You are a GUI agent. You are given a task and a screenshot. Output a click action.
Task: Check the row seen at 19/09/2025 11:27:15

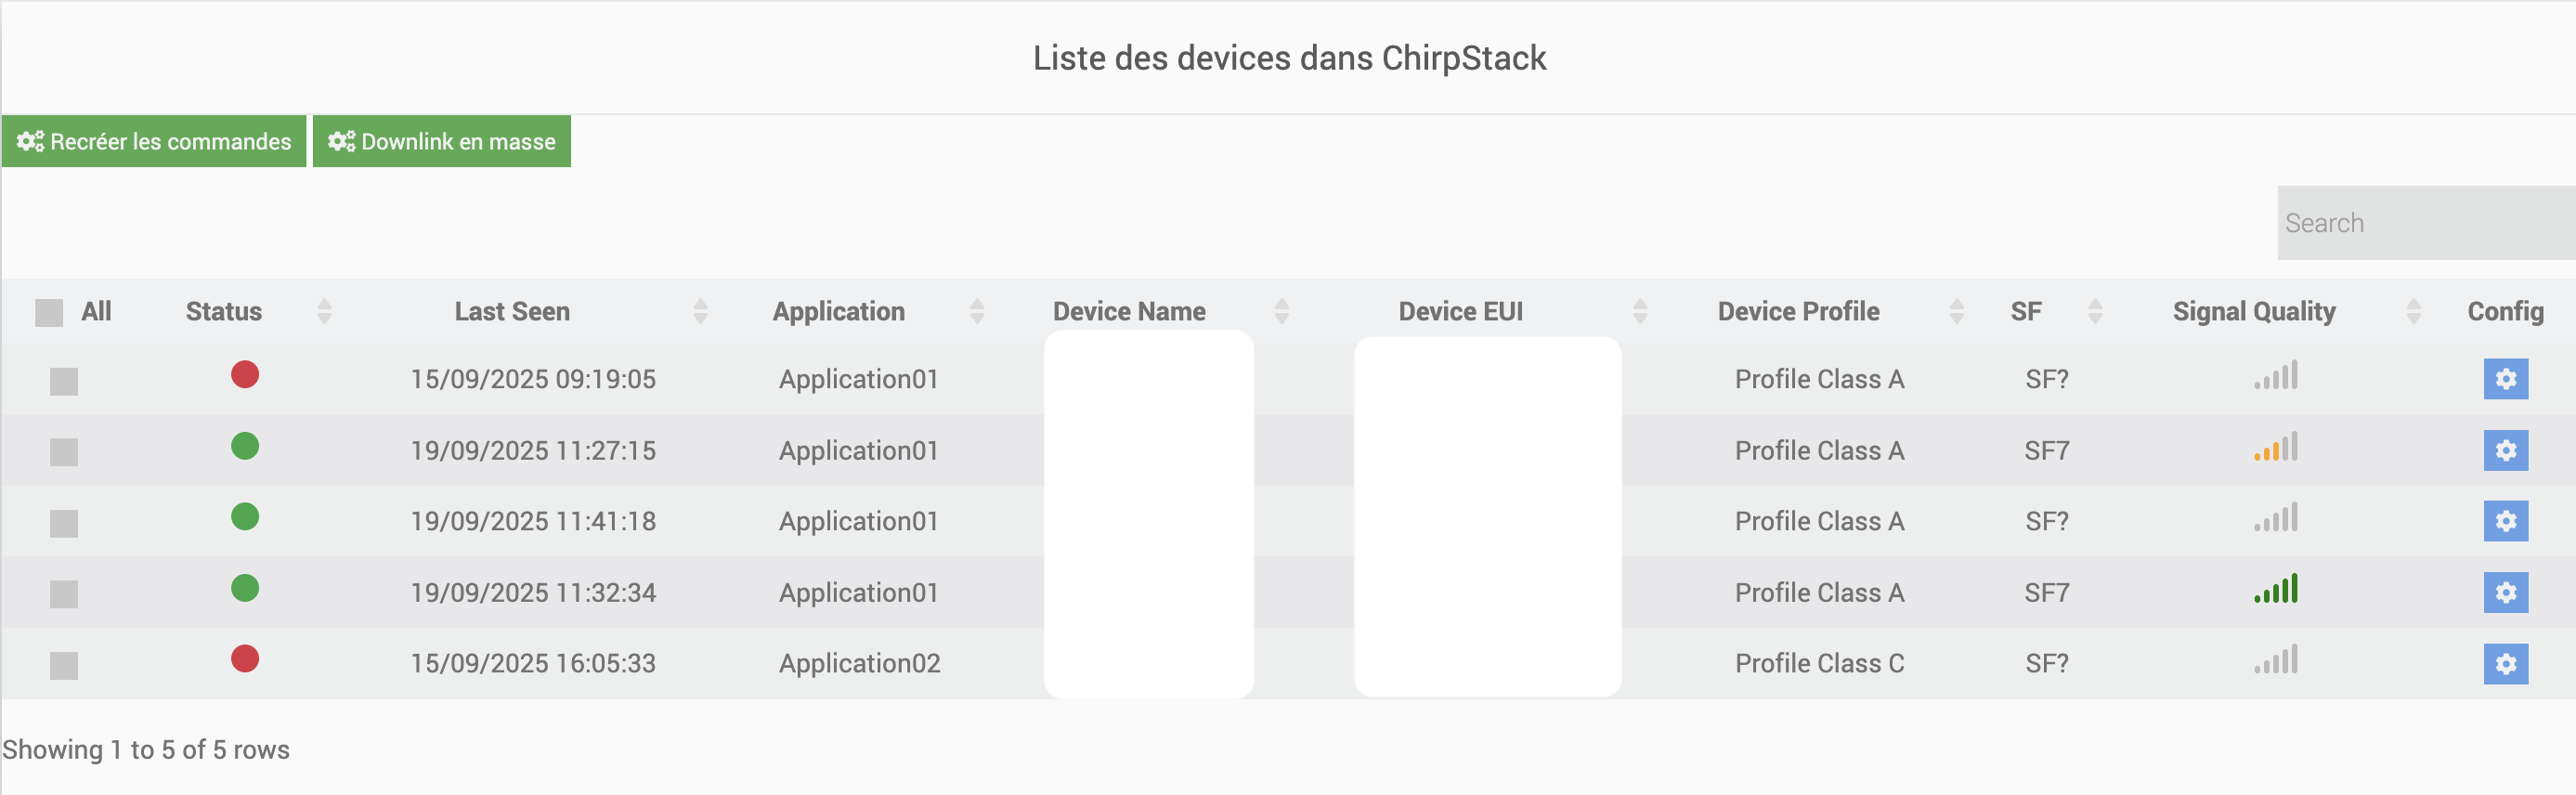point(64,452)
